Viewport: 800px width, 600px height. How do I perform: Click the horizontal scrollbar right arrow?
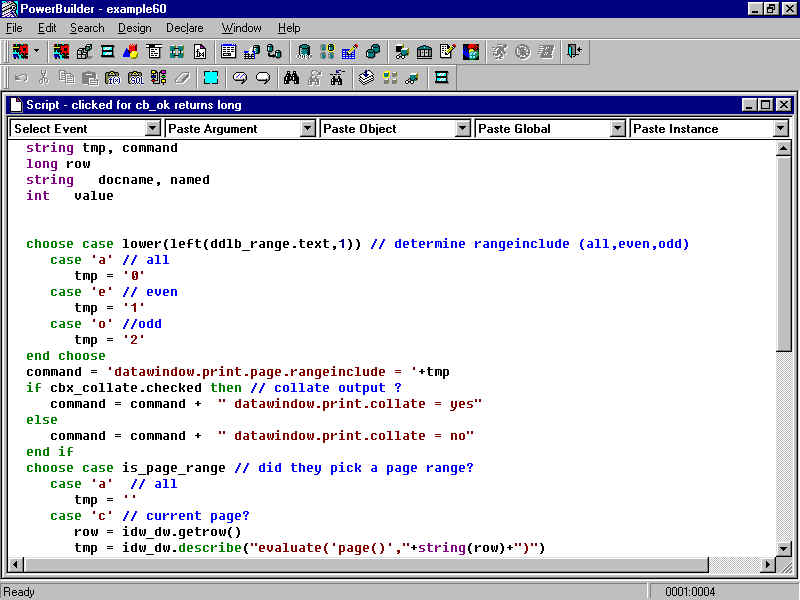[x=767, y=564]
